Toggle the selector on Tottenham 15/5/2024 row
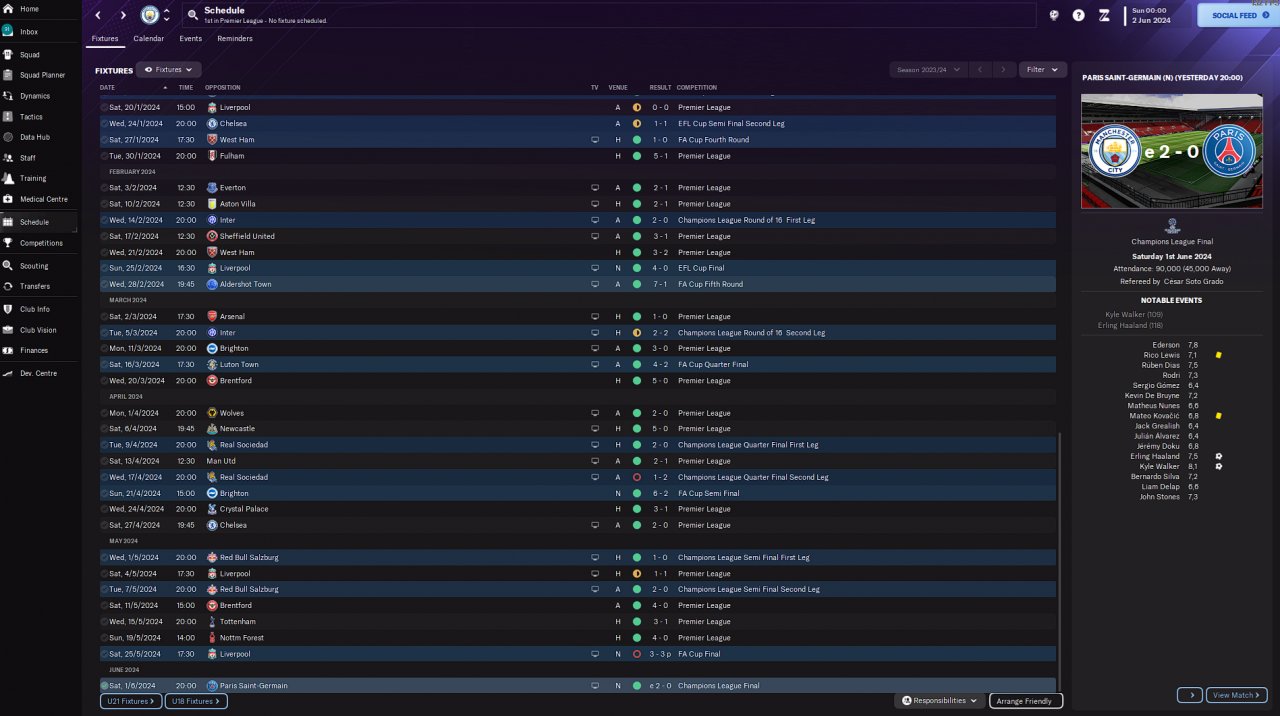The width and height of the screenshot is (1280, 716). point(104,621)
